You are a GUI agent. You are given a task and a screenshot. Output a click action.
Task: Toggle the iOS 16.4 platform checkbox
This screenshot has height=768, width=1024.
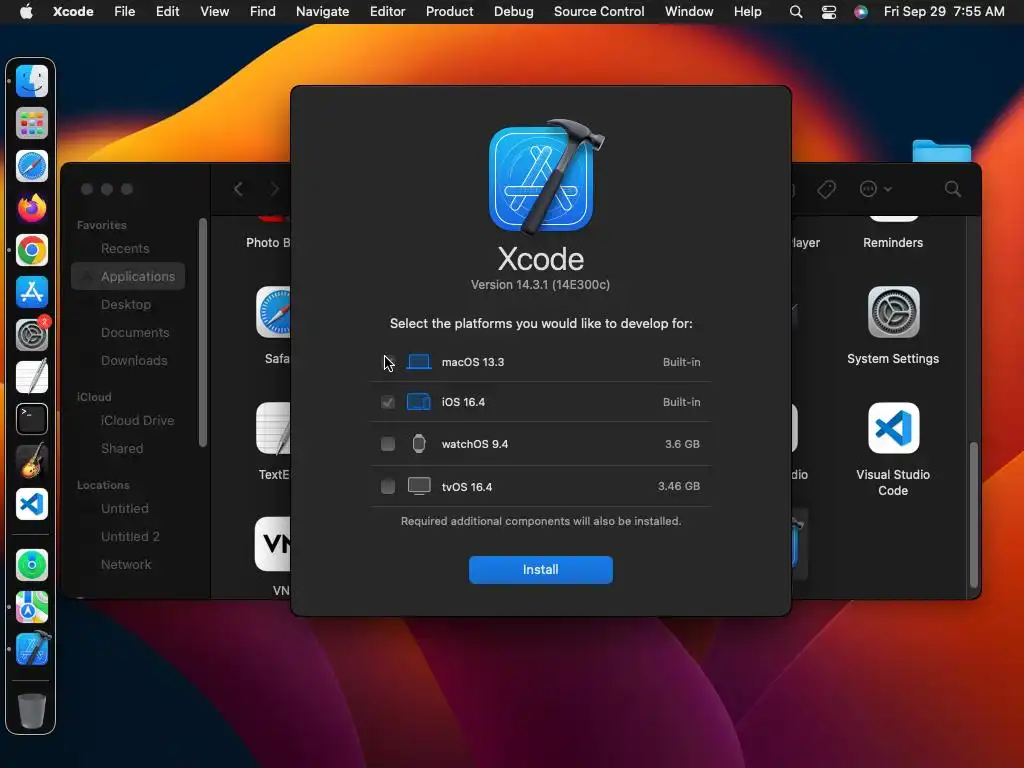coord(388,402)
